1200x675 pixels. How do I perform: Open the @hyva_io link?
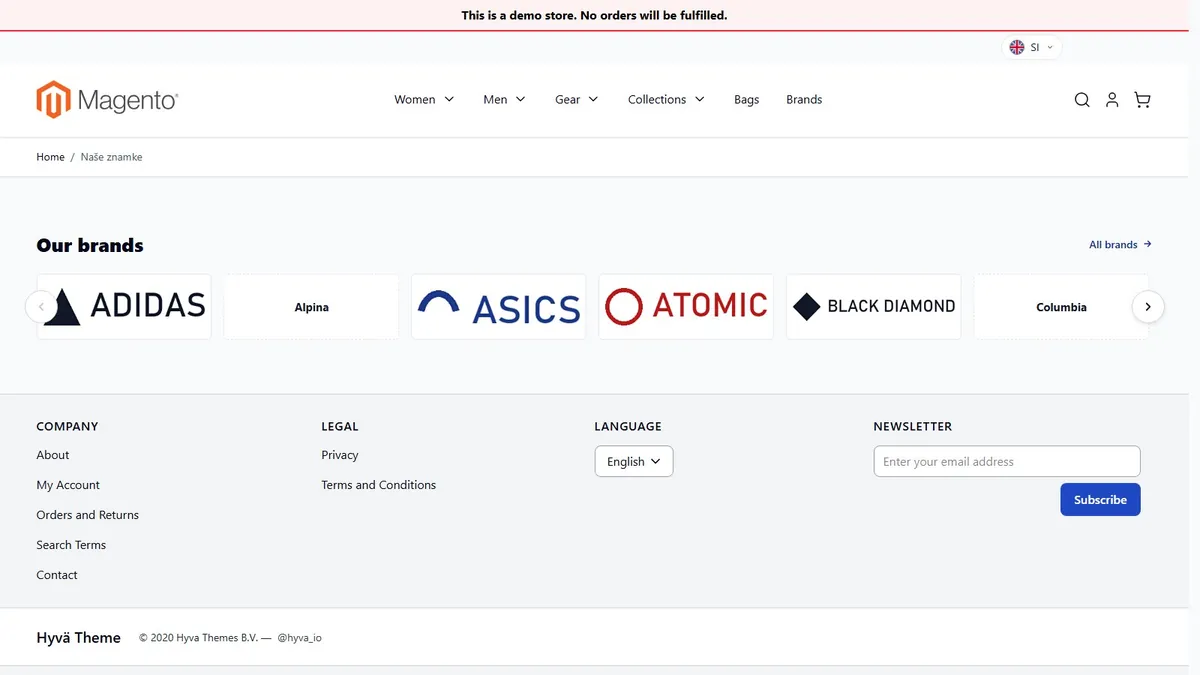coord(299,638)
